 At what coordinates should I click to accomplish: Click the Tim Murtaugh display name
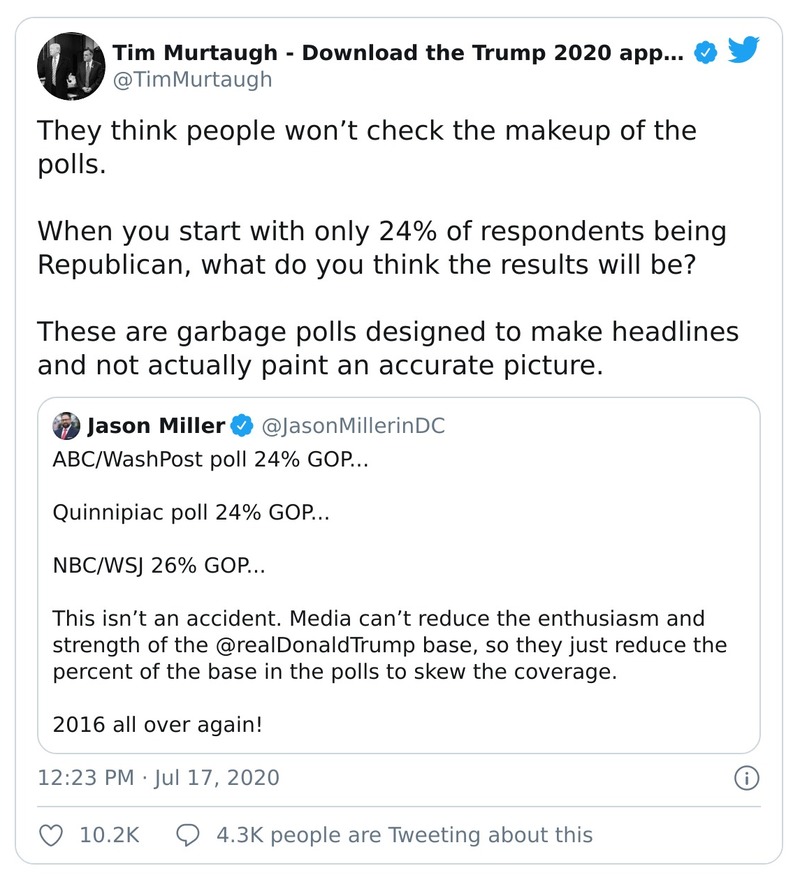pyautogui.click(x=398, y=52)
